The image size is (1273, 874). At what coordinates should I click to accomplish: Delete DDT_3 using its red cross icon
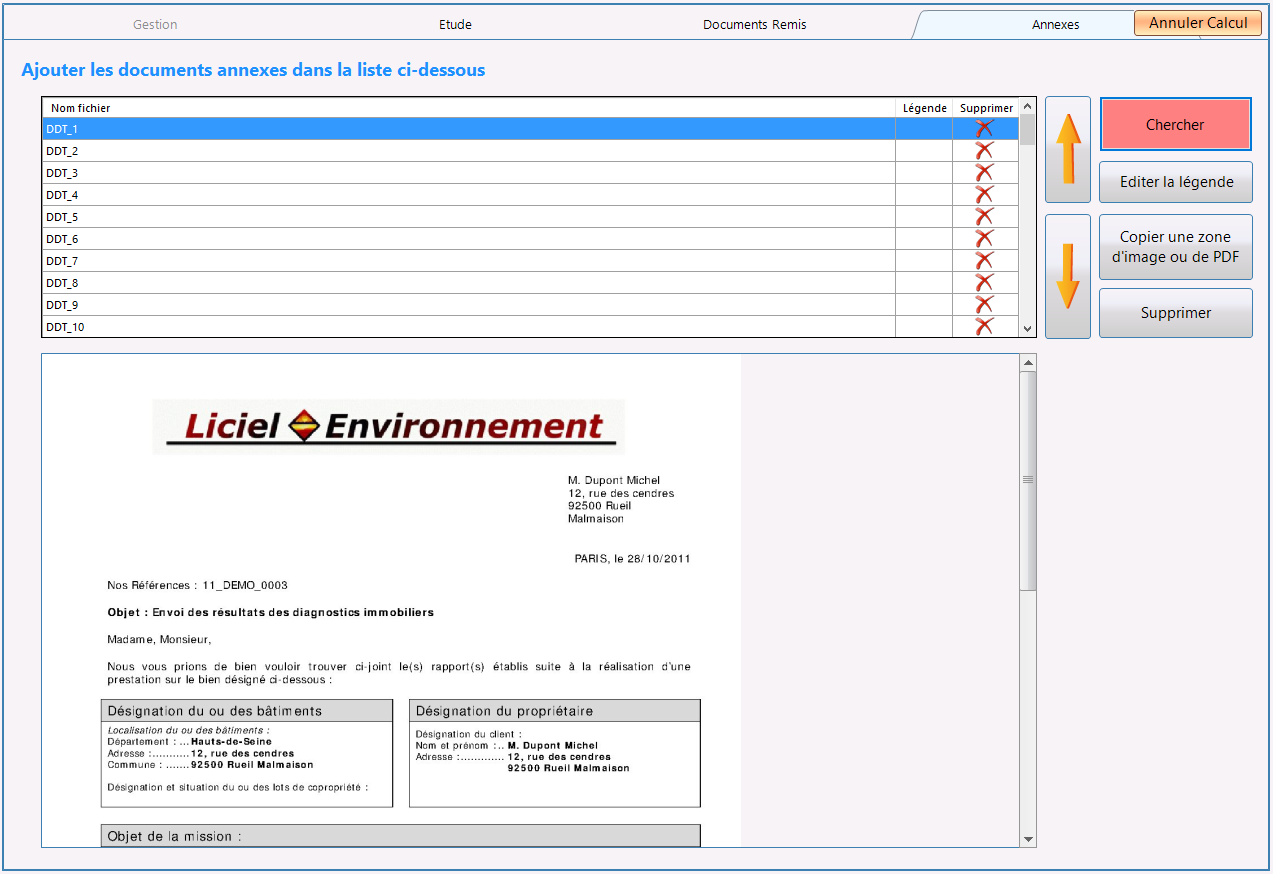pos(985,172)
